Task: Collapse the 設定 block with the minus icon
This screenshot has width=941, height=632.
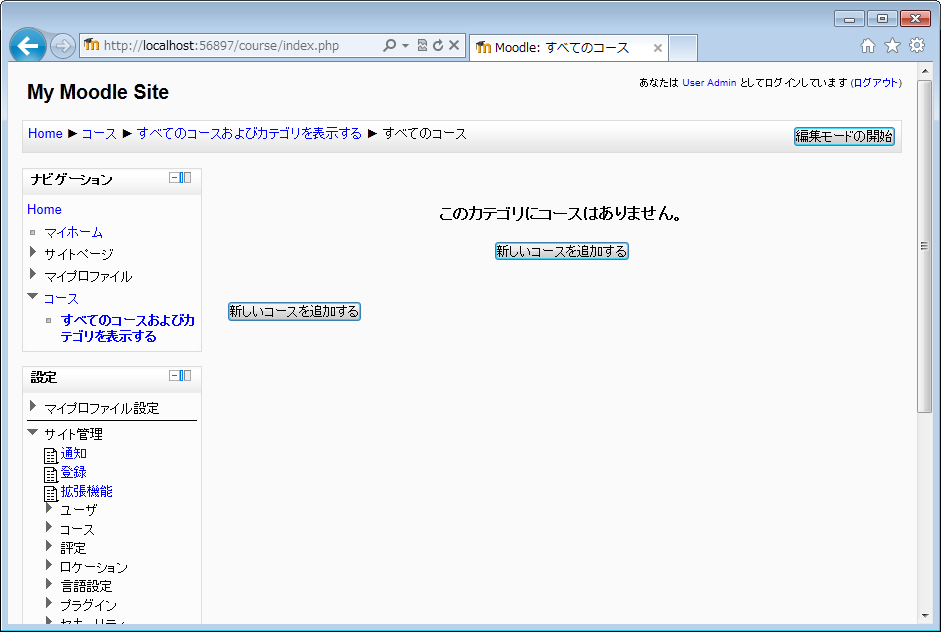Action: coord(174,376)
